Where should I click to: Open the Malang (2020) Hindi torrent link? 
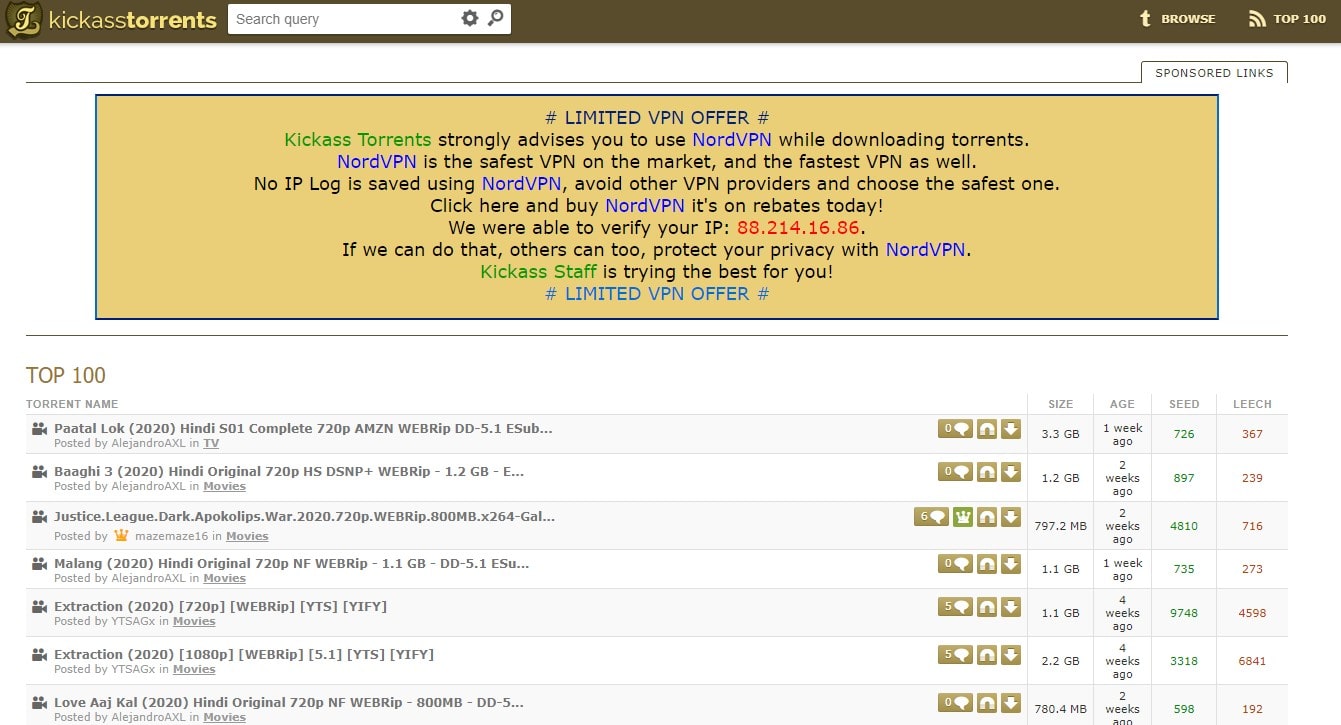point(292,563)
